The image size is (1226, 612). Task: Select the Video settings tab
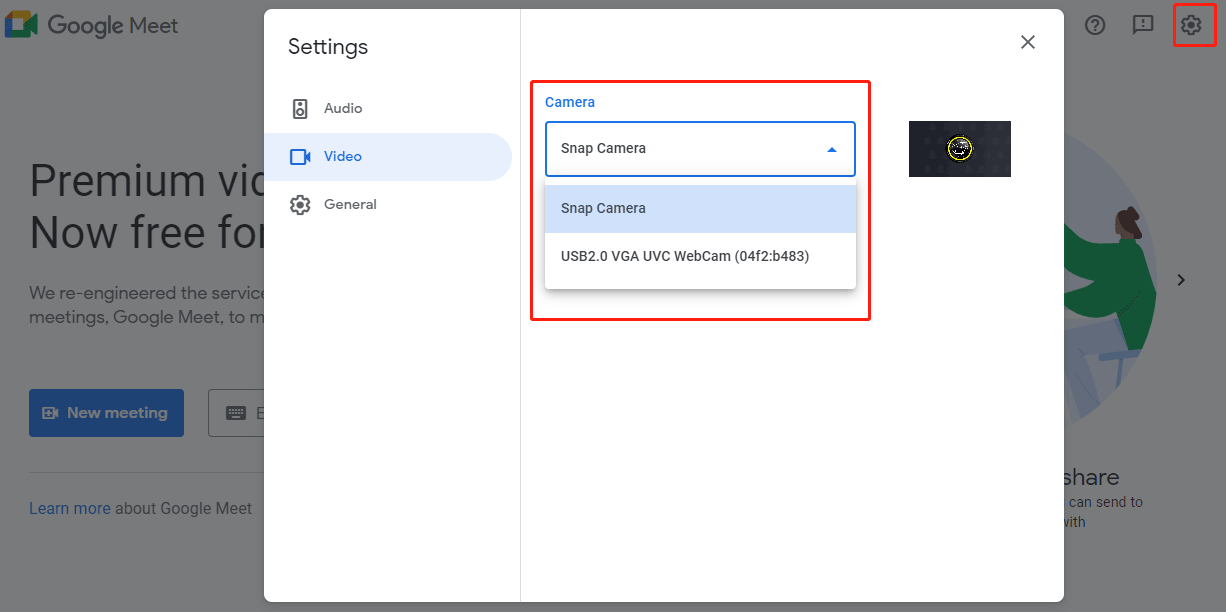[388, 157]
